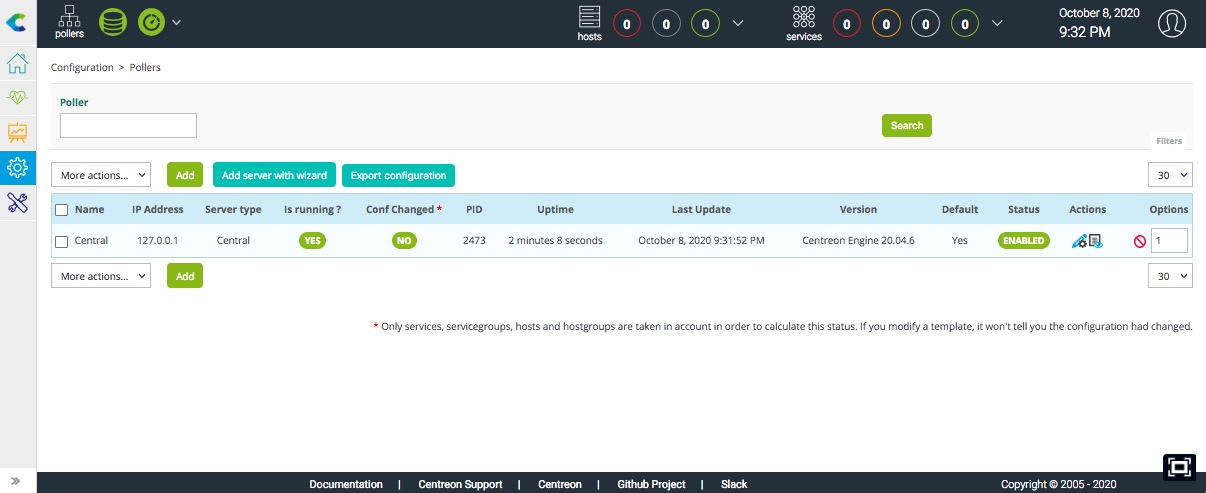Open the Reporting chart sidebar icon
Viewport: 1206px width, 493px height.
(17, 132)
